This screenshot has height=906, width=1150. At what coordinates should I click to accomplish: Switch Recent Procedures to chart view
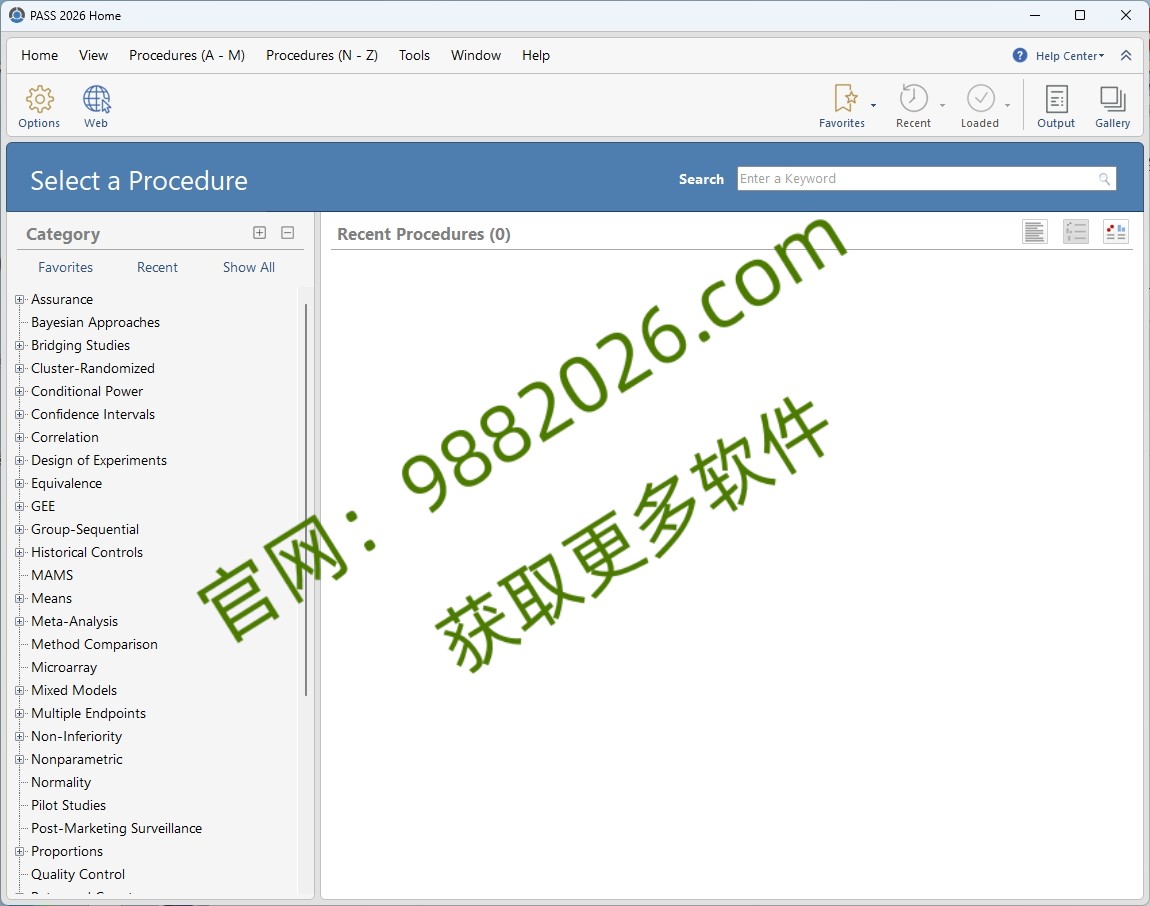(x=1116, y=231)
